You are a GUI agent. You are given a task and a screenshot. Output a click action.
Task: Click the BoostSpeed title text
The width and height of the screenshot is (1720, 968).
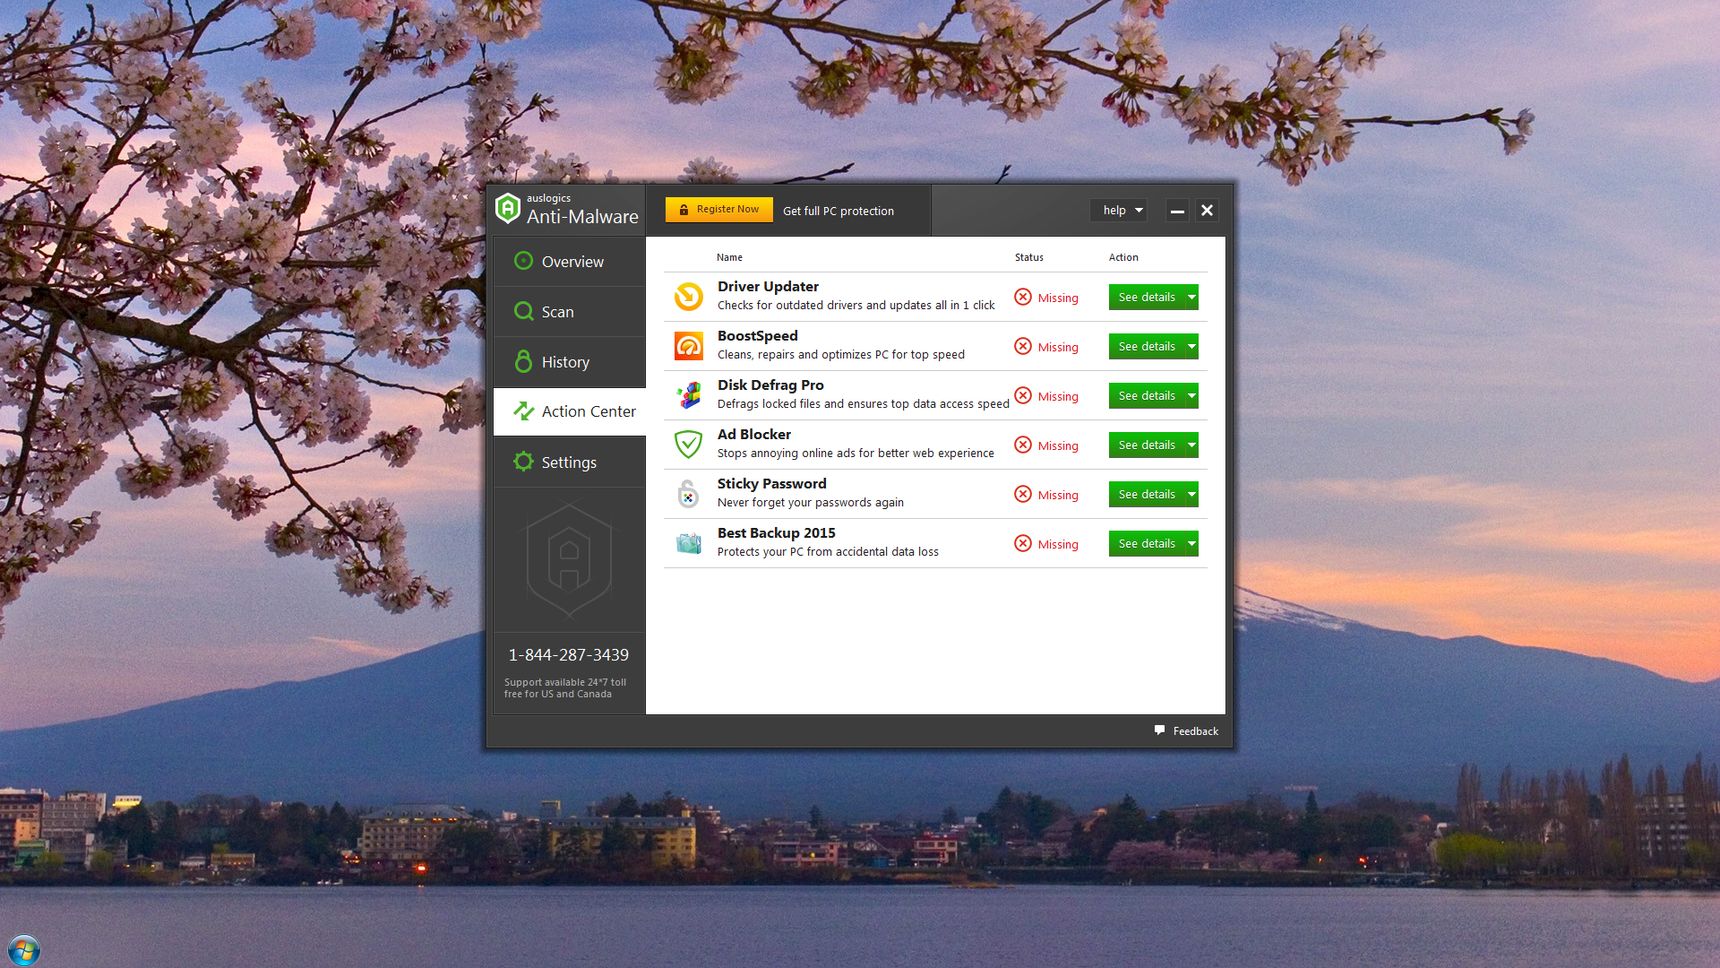pos(757,336)
